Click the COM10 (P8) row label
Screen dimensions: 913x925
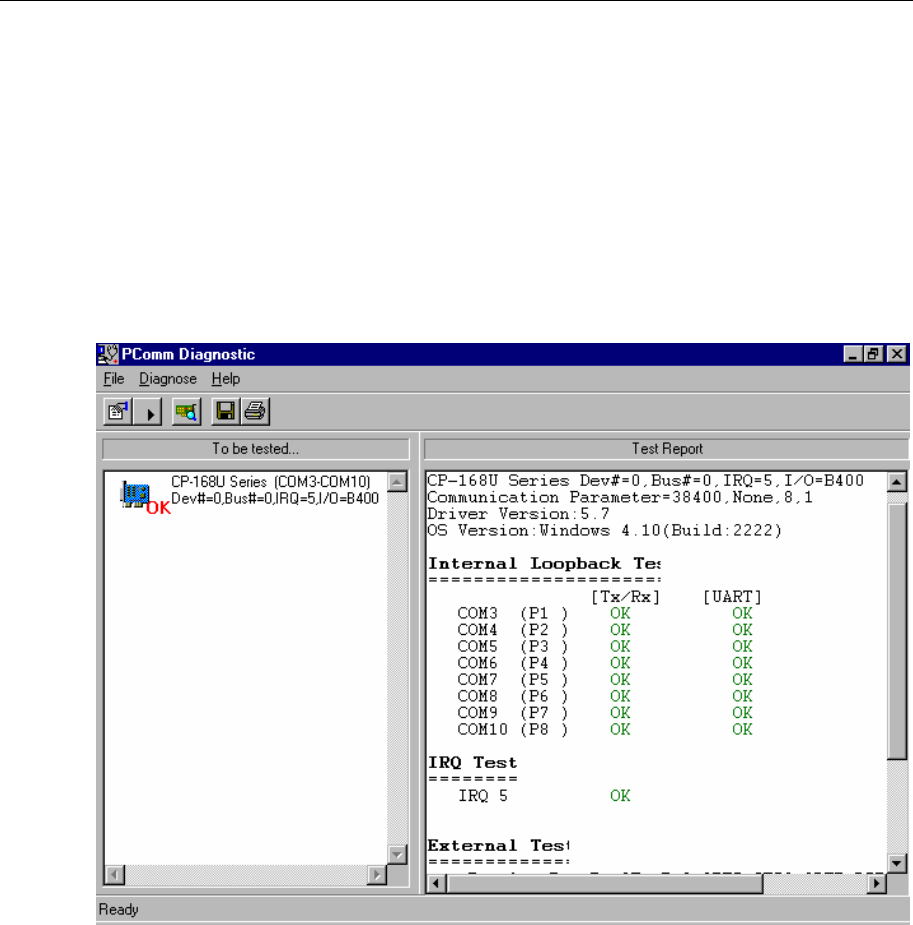[513, 729]
